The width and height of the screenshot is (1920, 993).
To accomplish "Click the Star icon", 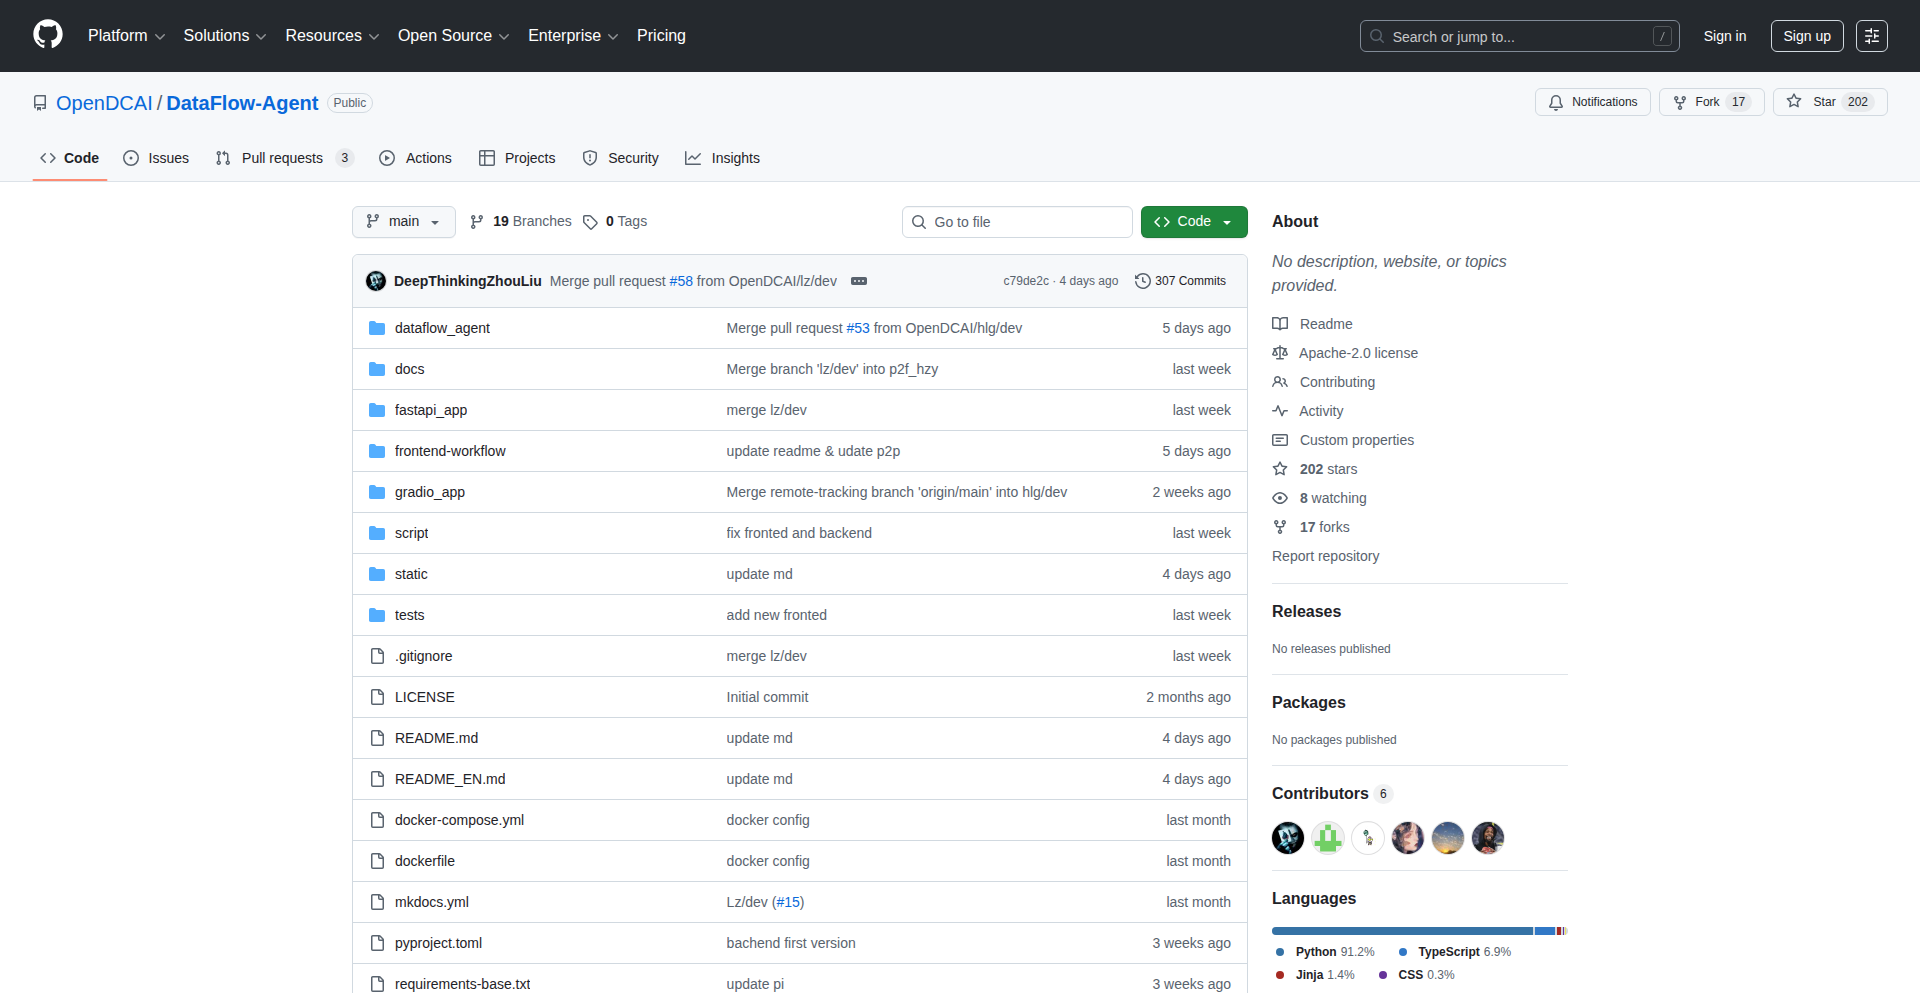I will [1794, 101].
